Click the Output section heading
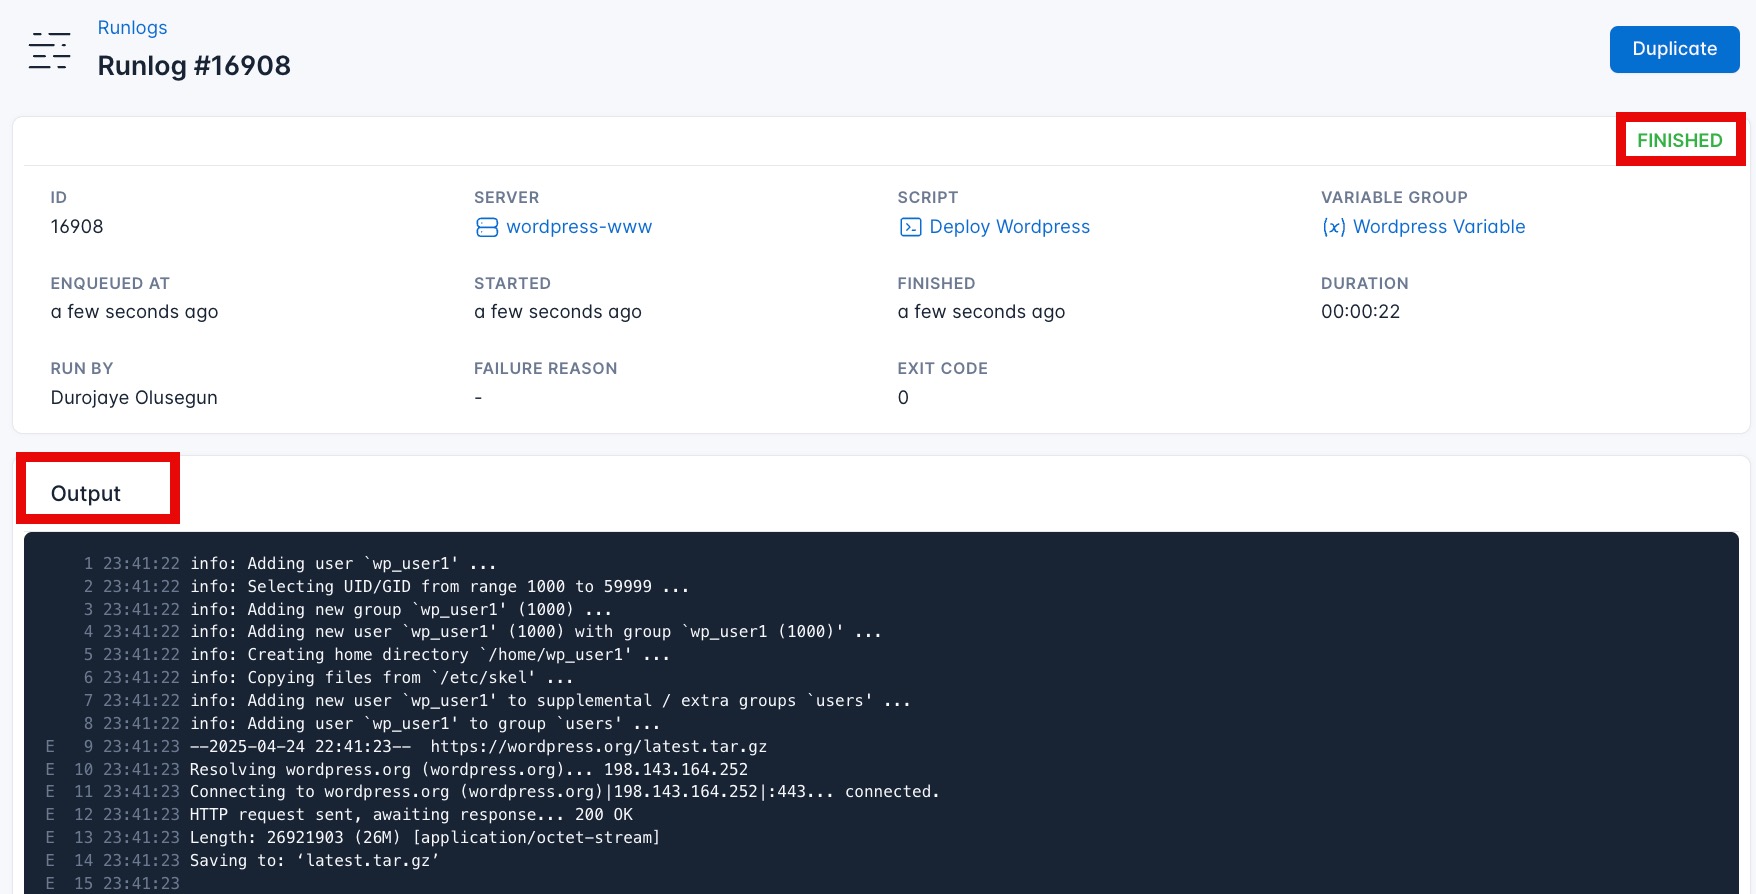The width and height of the screenshot is (1756, 894). 86,494
